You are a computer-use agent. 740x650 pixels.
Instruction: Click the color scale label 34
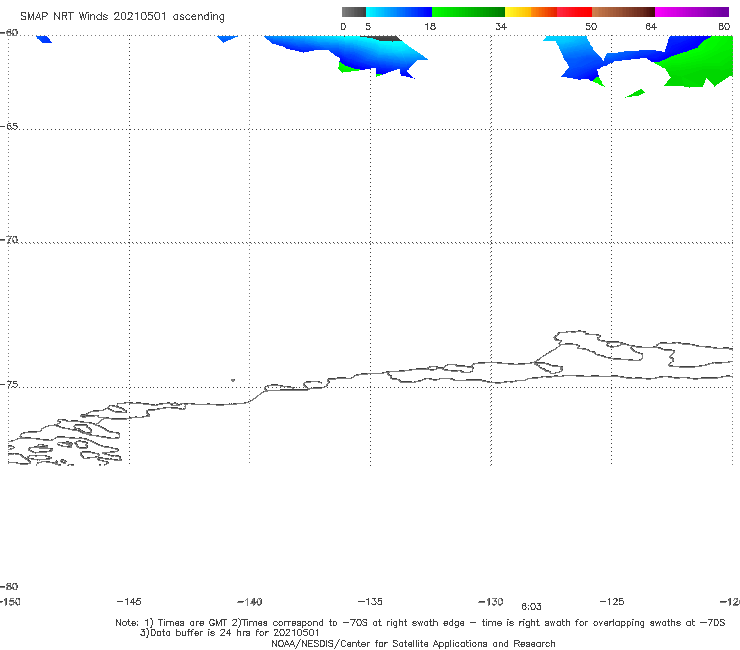pyautogui.click(x=501, y=27)
